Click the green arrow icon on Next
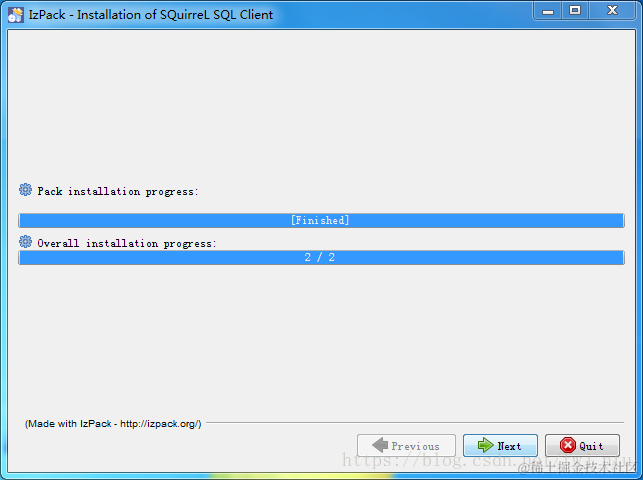643x480 pixels. 486,445
